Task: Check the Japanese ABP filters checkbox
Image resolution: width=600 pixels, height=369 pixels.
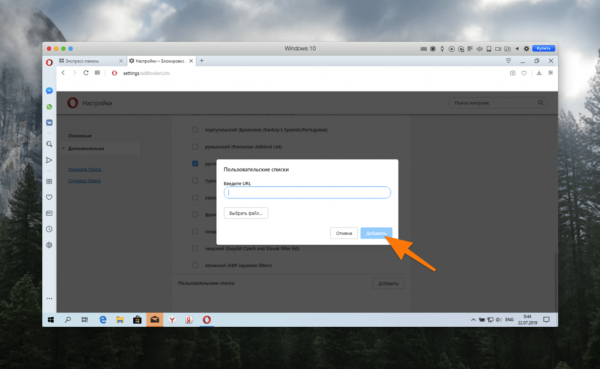Action: point(195,265)
